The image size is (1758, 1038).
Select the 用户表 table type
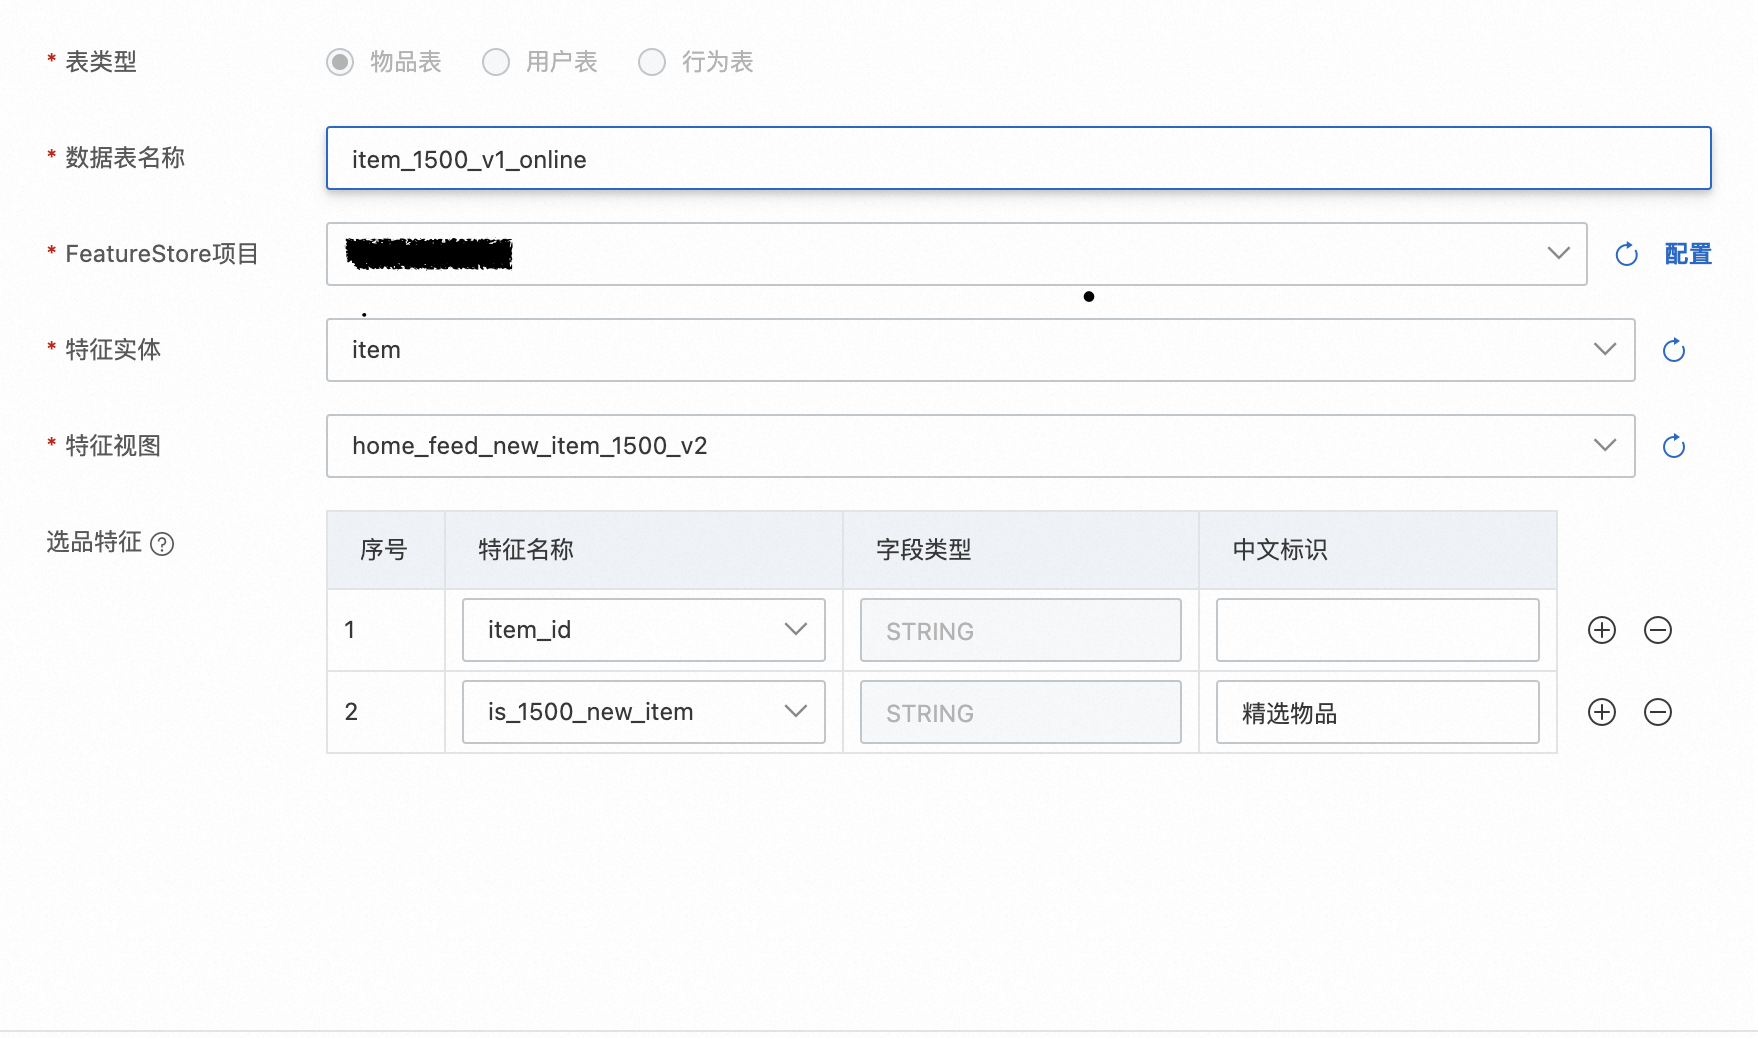496,62
